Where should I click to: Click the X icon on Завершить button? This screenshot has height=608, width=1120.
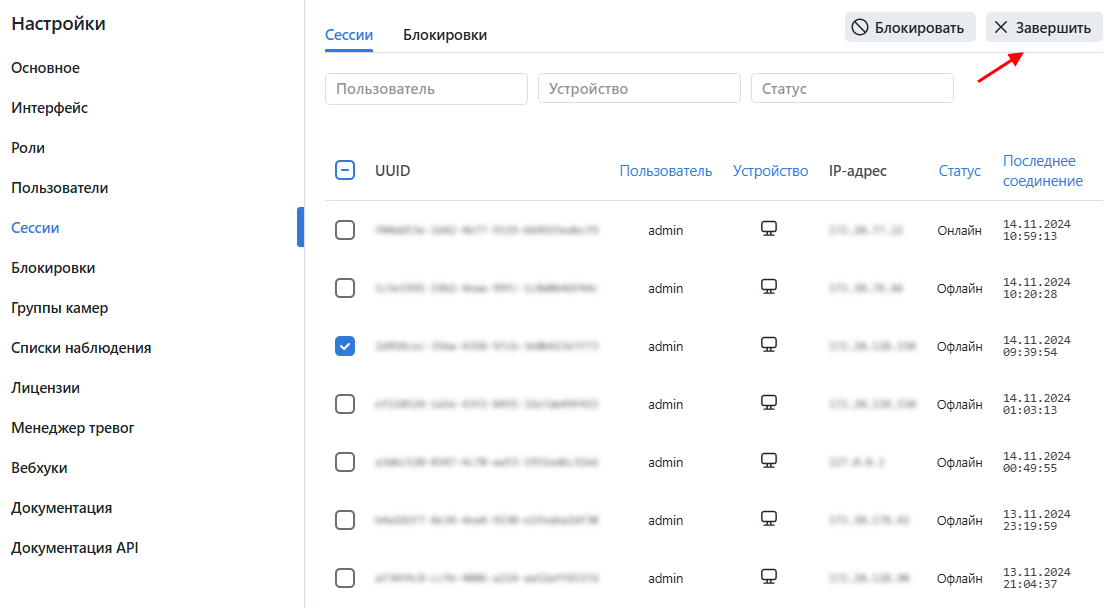1001,28
